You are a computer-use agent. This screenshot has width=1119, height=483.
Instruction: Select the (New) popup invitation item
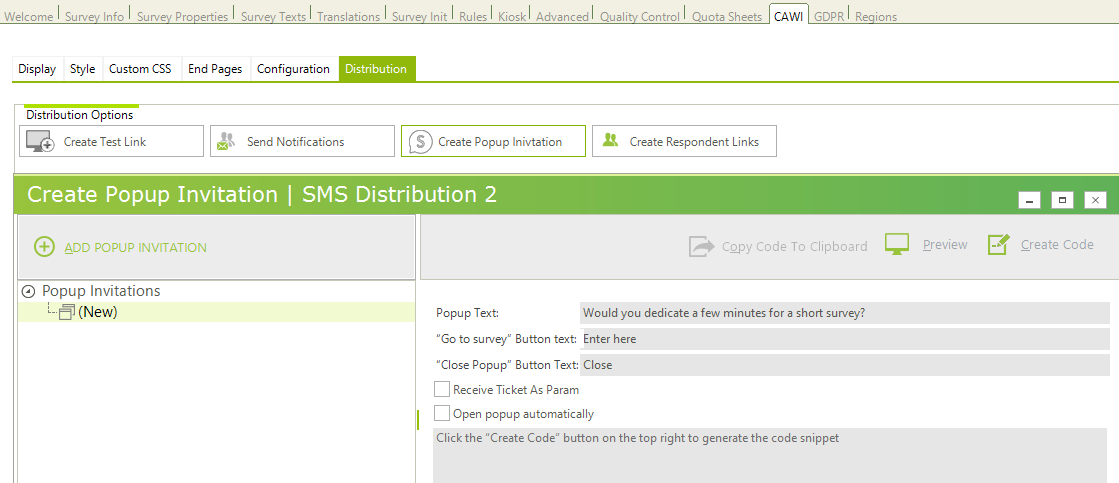pos(97,312)
